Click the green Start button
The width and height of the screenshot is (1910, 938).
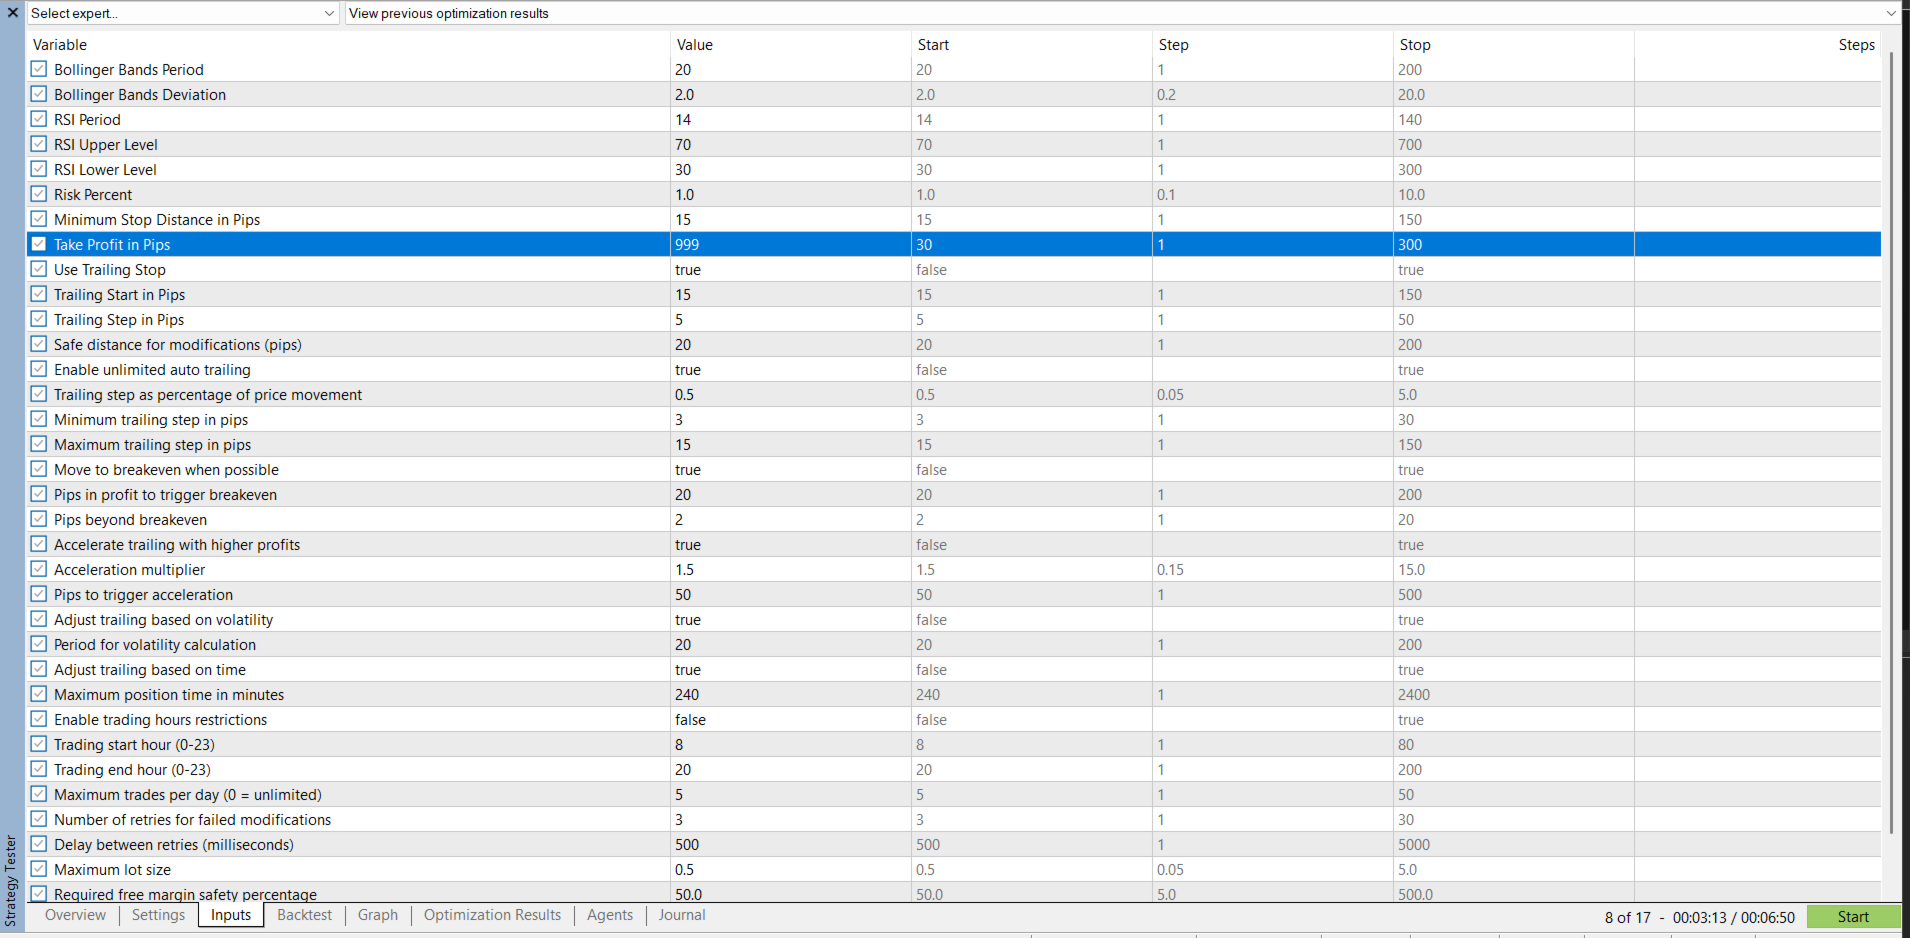pyautogui.click(x=1853, y=917)
